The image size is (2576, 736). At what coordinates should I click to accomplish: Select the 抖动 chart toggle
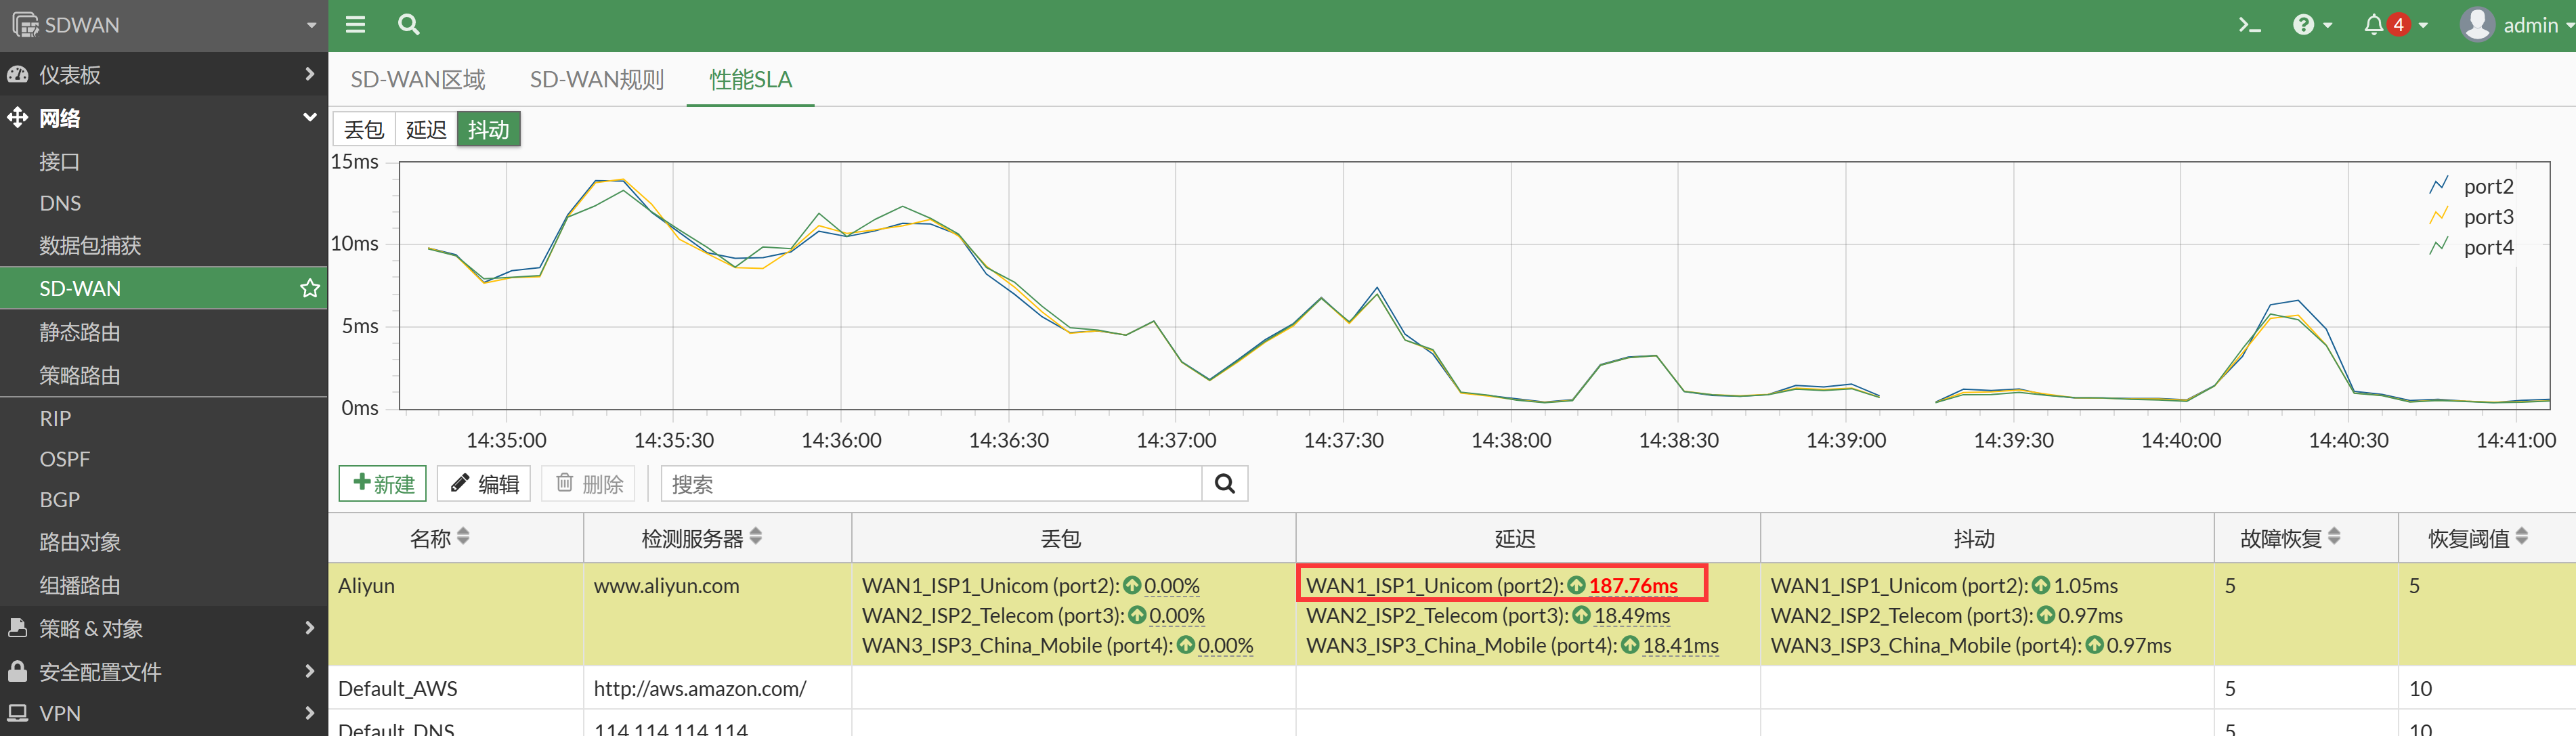tap(488, 130)
